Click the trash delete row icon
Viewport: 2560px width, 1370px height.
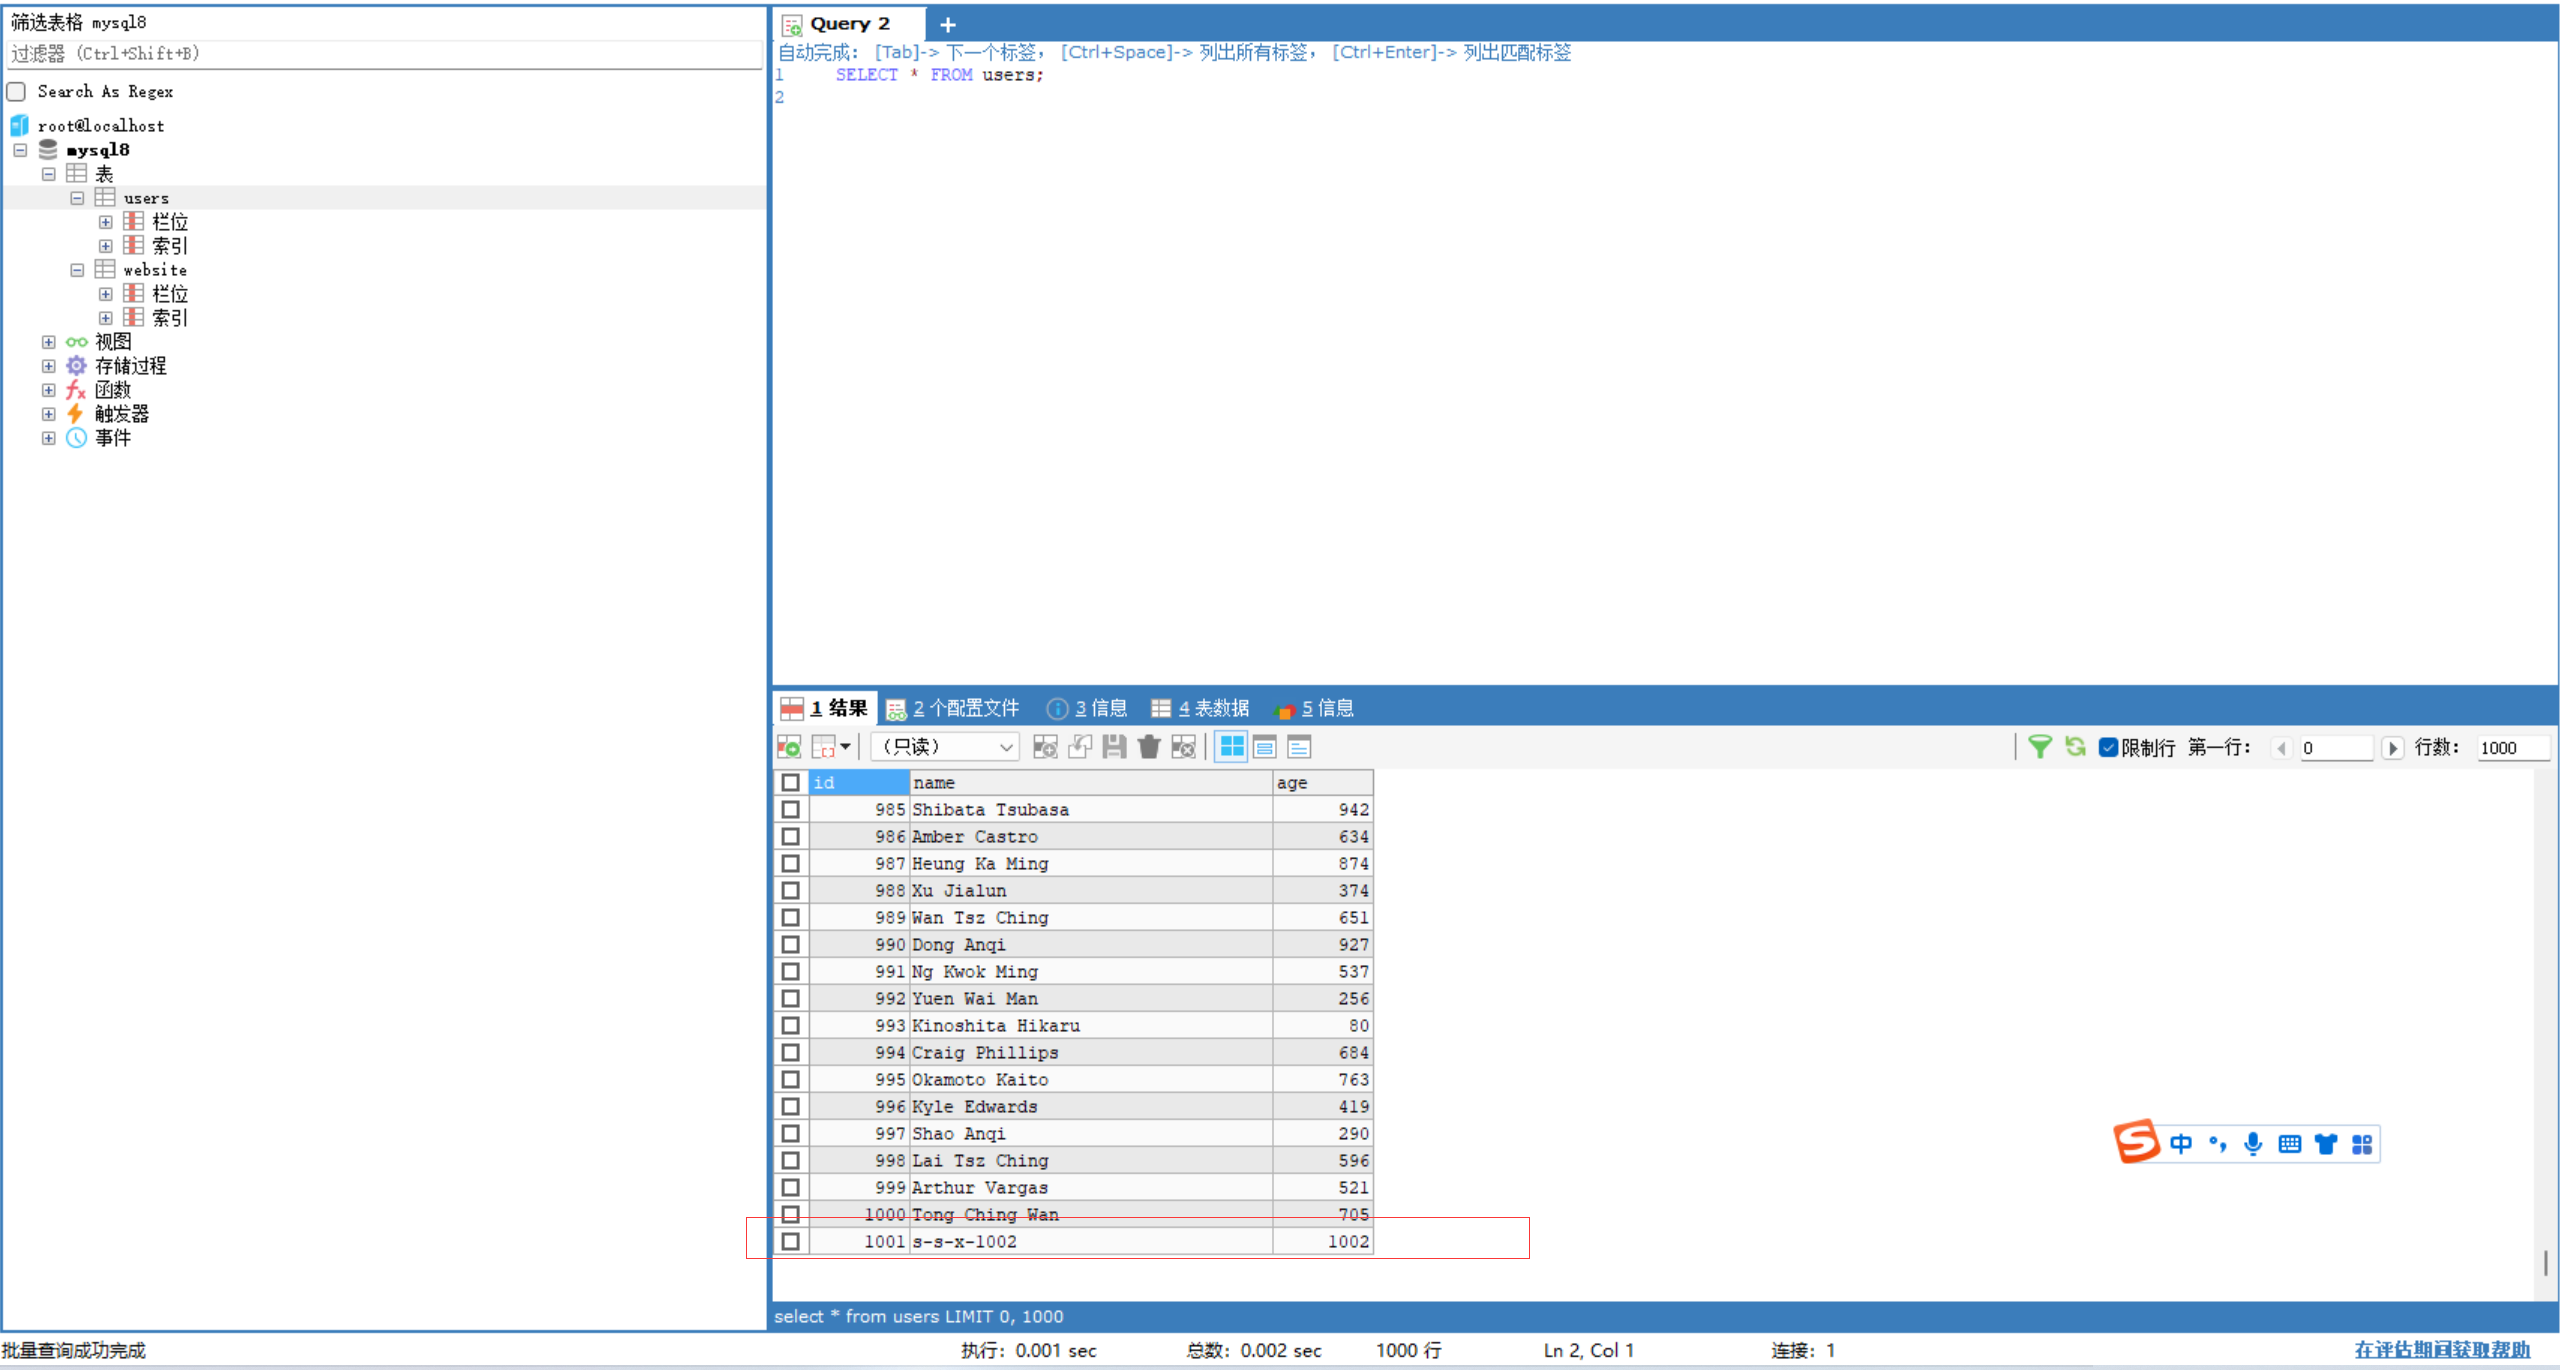click(1149, 747)
